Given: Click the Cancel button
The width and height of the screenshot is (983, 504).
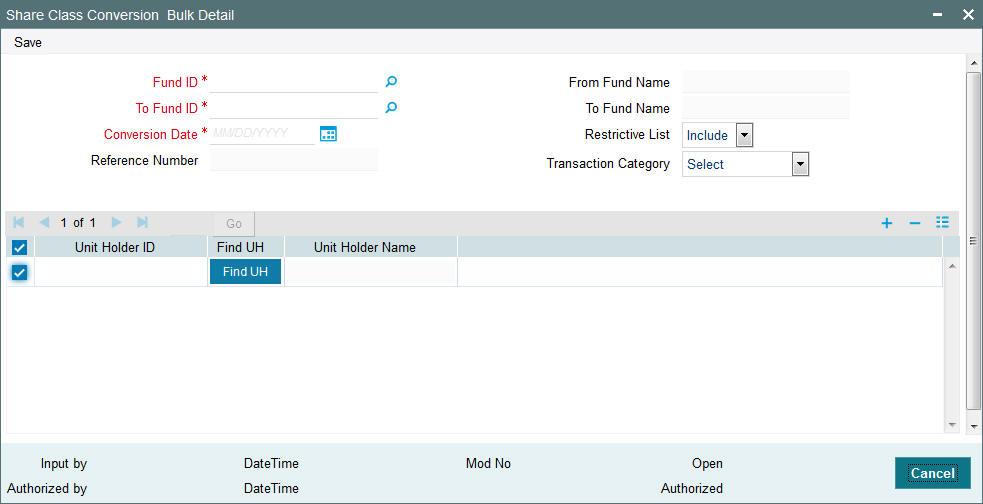Looking at the screenshot, I should 933,473.
